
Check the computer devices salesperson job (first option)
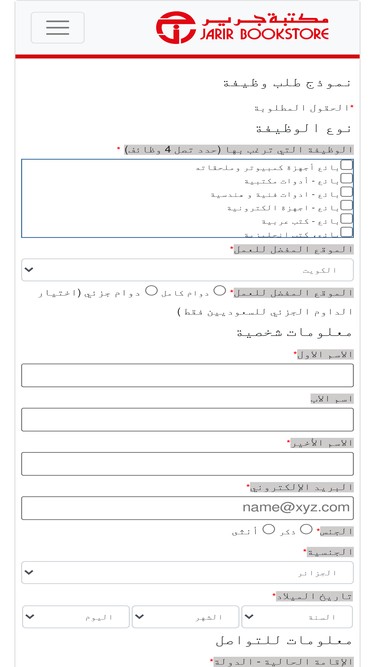click(347, 165)
